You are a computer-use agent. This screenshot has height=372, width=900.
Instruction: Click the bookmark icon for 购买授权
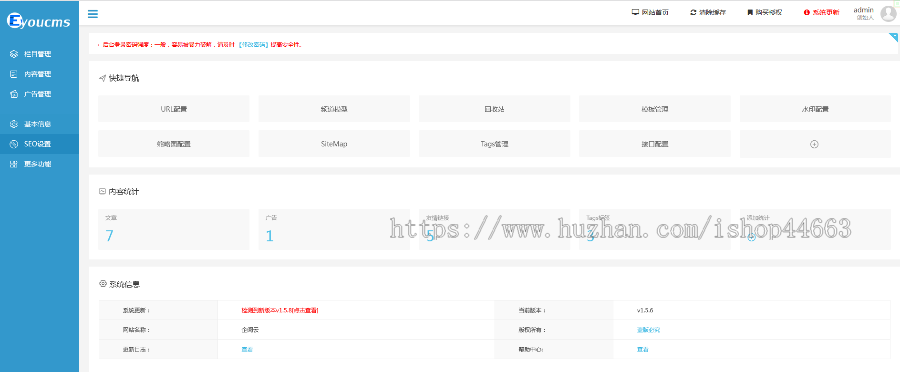pos(750,12)
